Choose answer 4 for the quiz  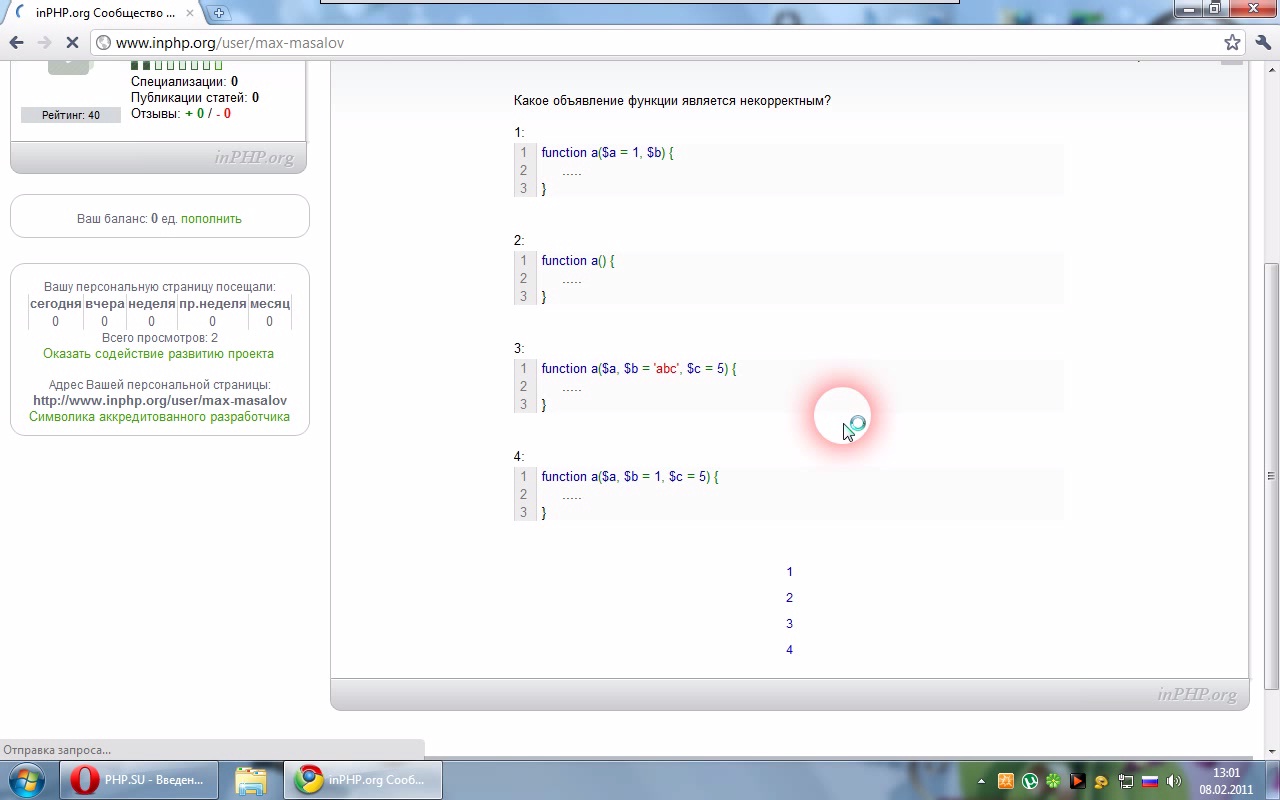[x=789, y=650]
